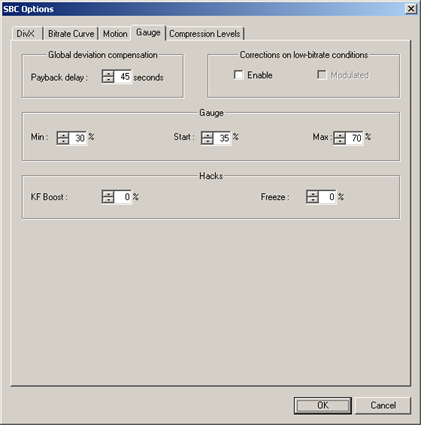Screen dimensions: 421x425
Task: Increase Payback delay with up arrow
Action: pyautogui.click(x=108, y=74)
